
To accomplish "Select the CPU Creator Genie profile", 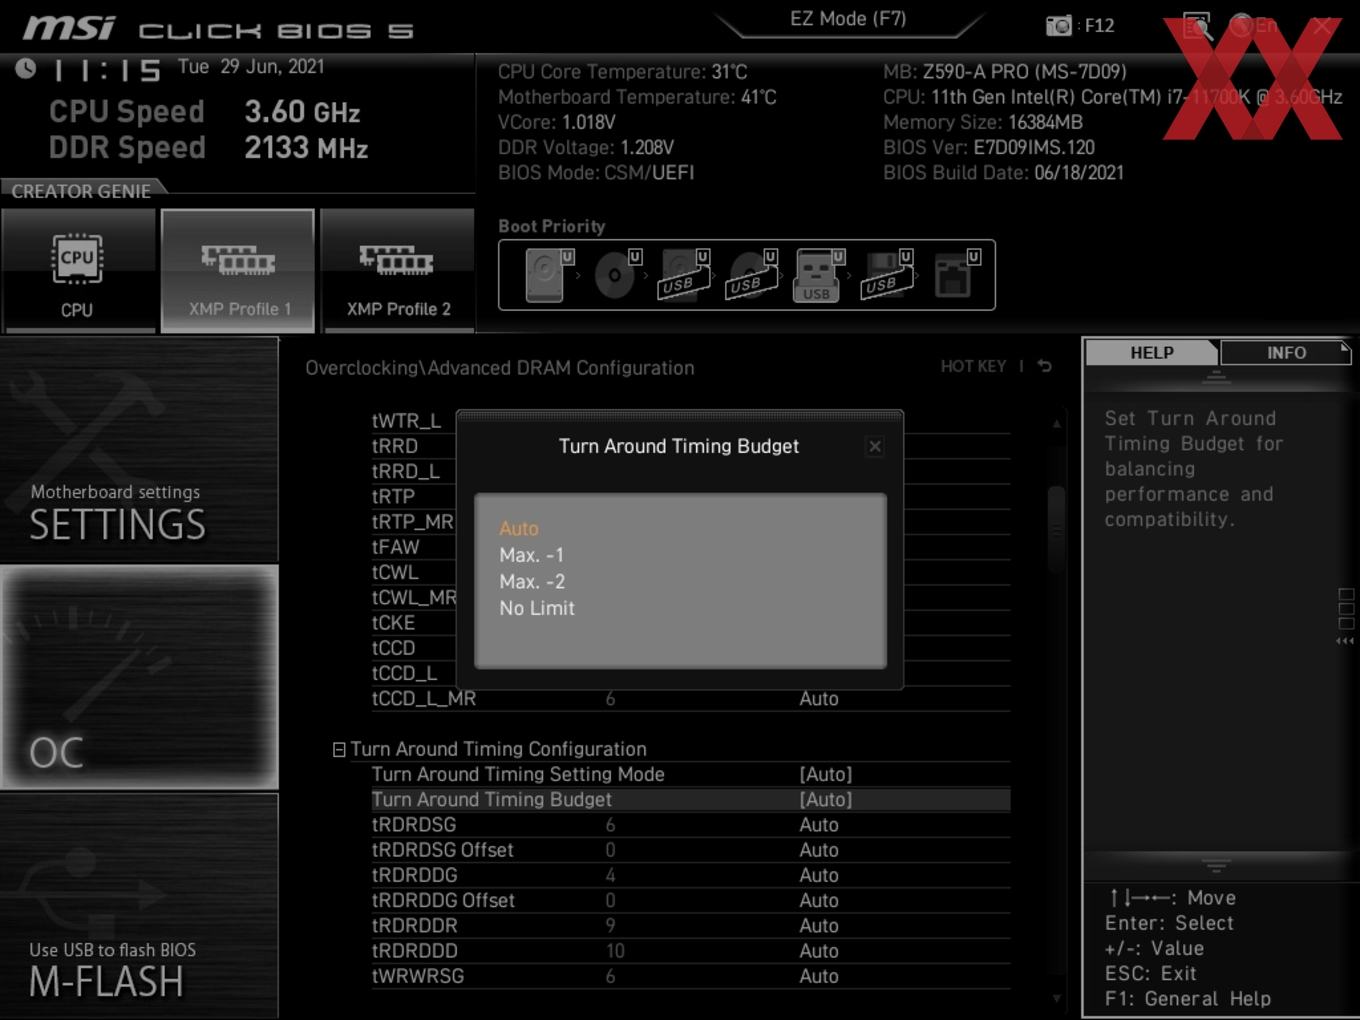I will pos(78,271).
